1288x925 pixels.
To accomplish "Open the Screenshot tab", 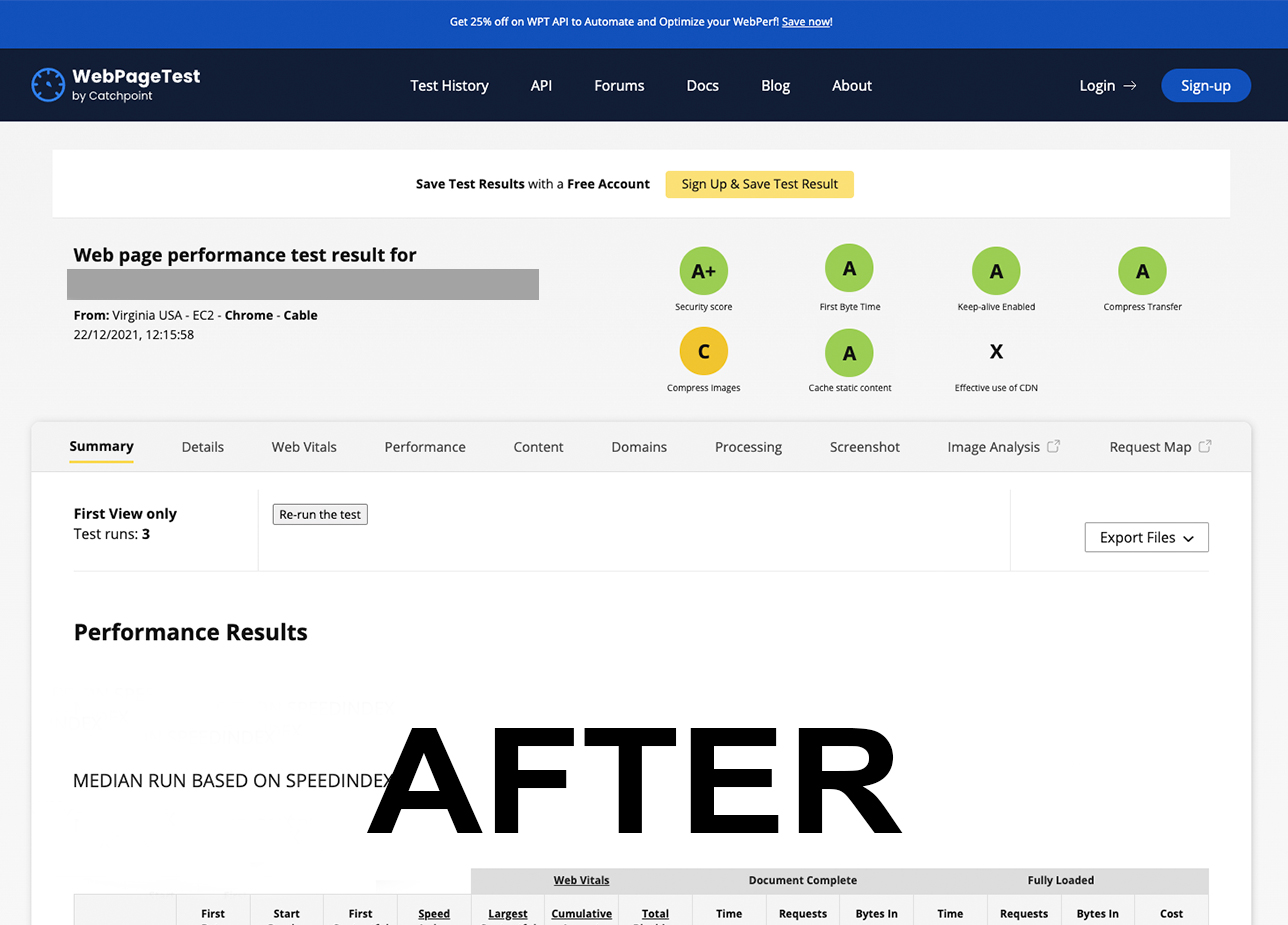I will point(865,447).
